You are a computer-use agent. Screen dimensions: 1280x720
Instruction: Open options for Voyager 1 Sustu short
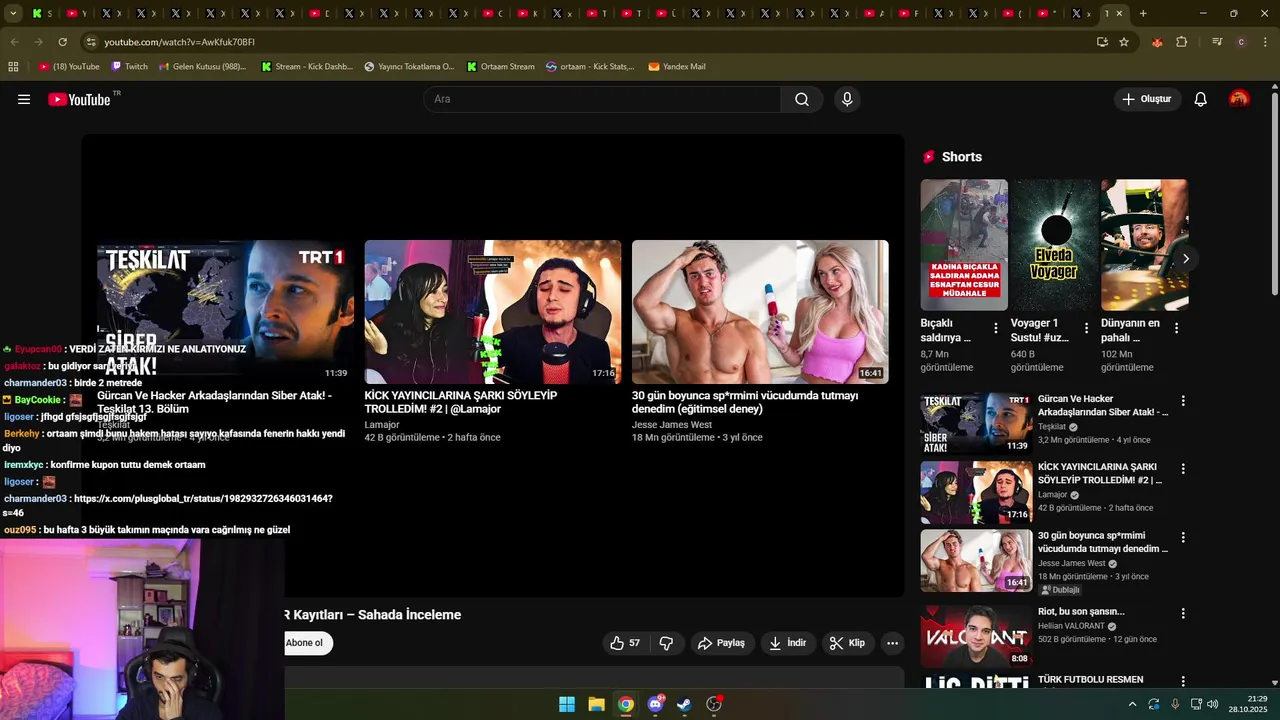1086,328
